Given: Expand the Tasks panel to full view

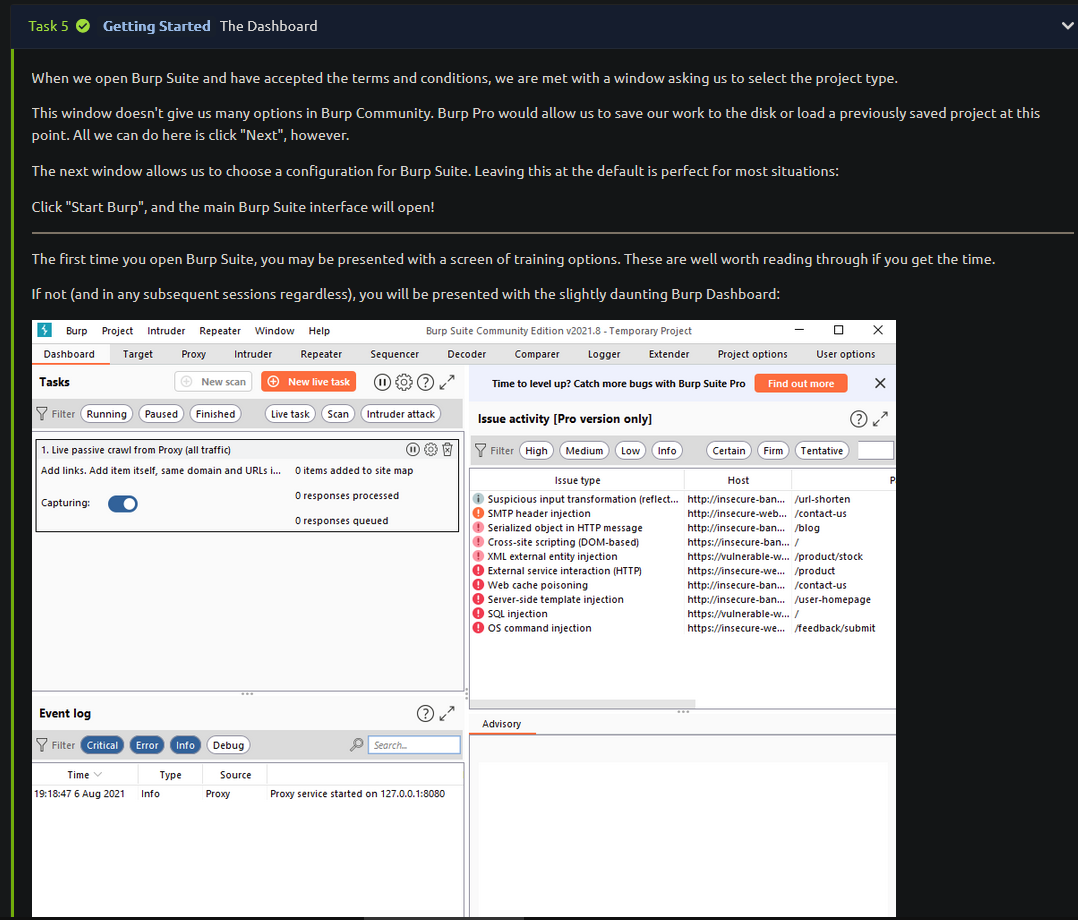Looking at the screenshot, I should 447,382.
